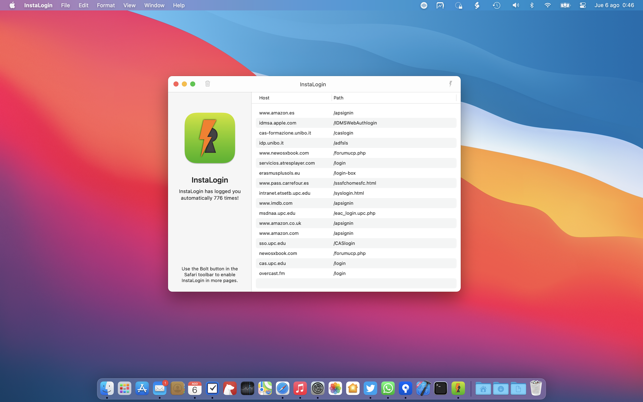
Task: Select the erasmusplusols.eu row
Action: pos(356,173)
